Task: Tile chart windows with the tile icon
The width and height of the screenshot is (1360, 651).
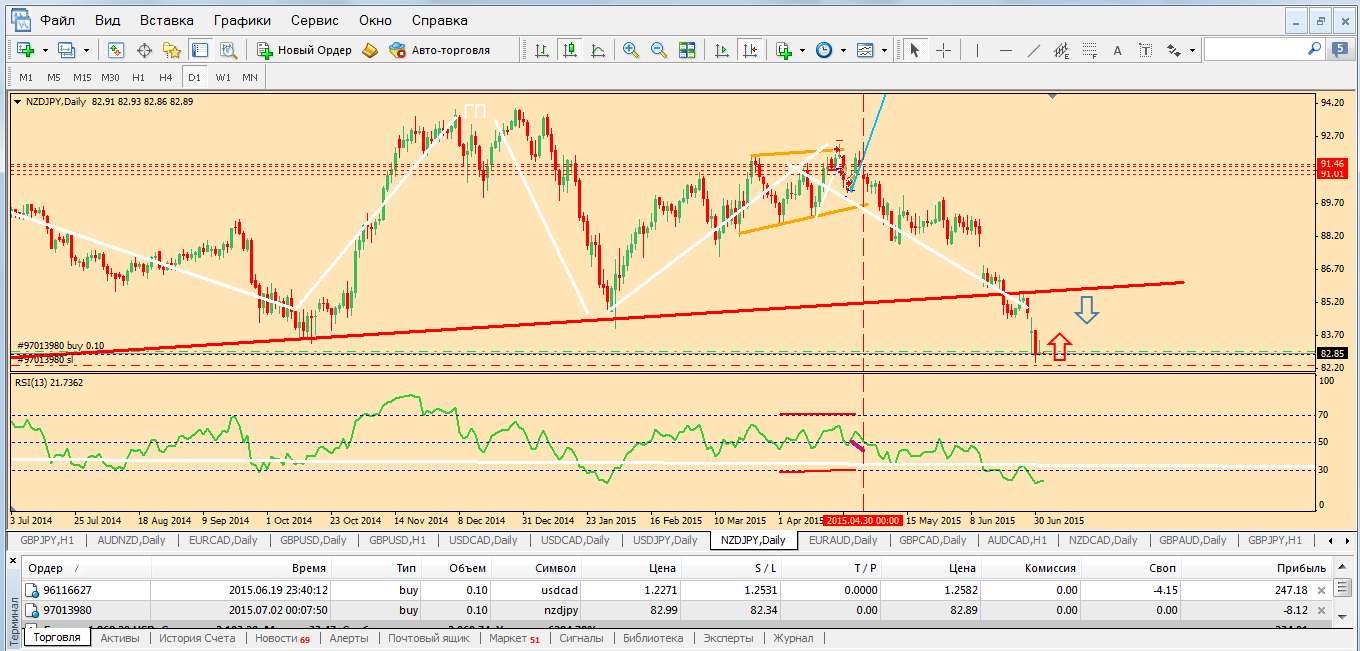Action: [687, 50]
